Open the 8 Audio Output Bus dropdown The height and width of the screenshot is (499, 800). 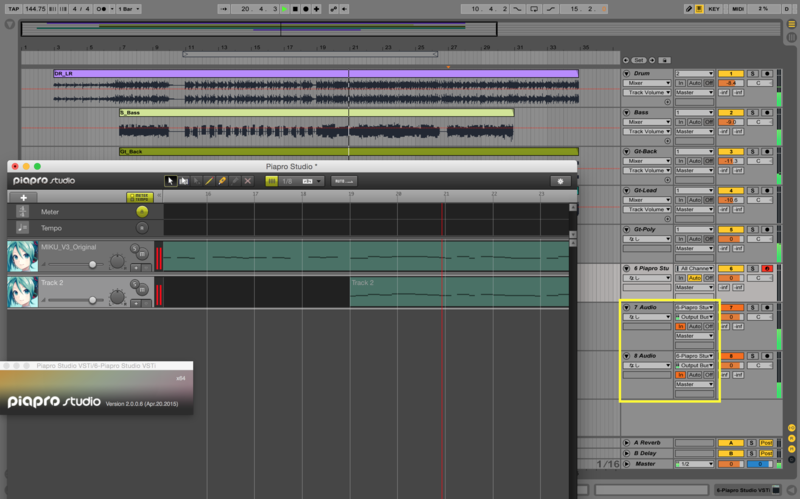tap(694, 365)
